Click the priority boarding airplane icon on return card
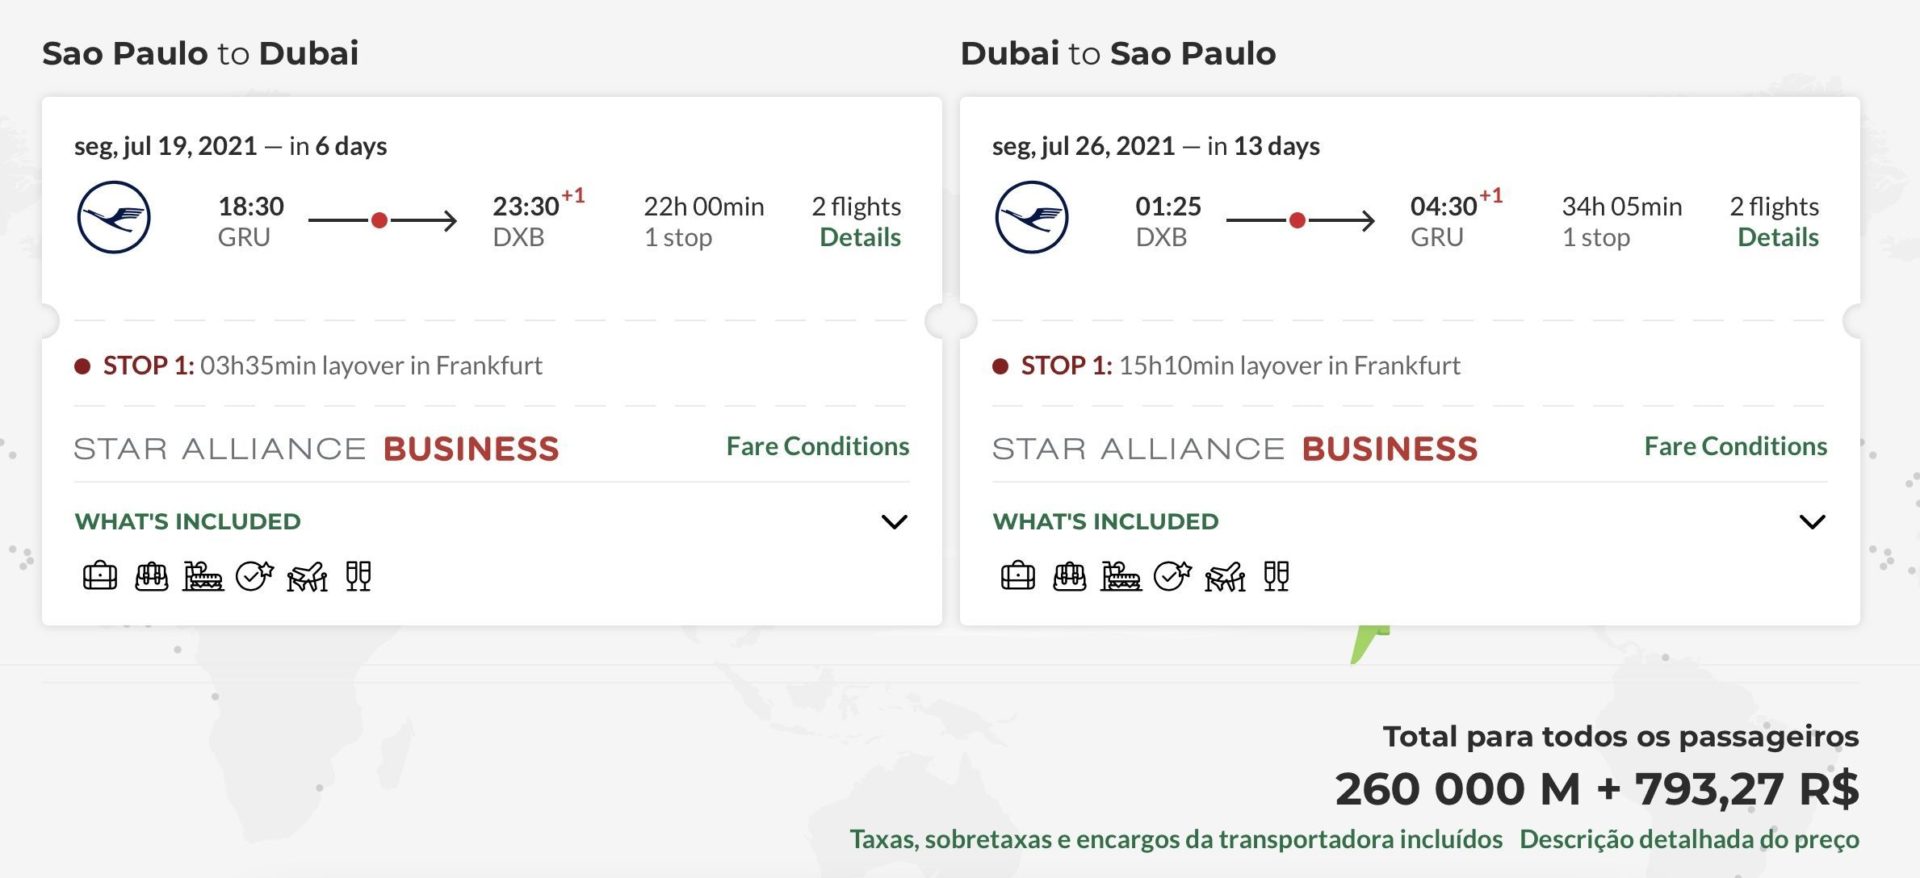This screenshot has width=1920, height=878. [1225, 576]
